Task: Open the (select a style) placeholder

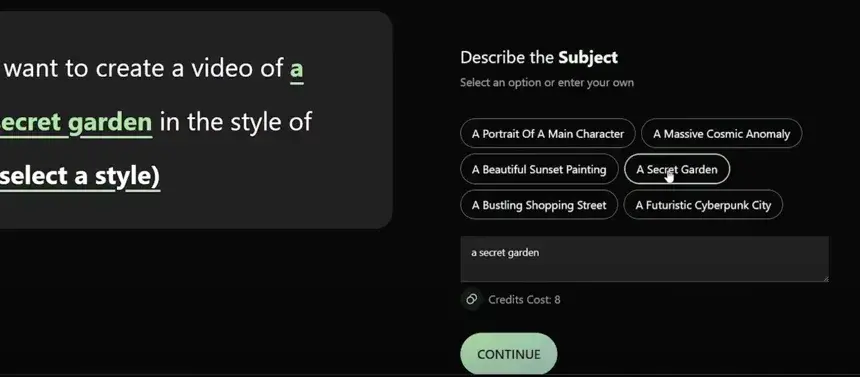Action: pos(80,176)
